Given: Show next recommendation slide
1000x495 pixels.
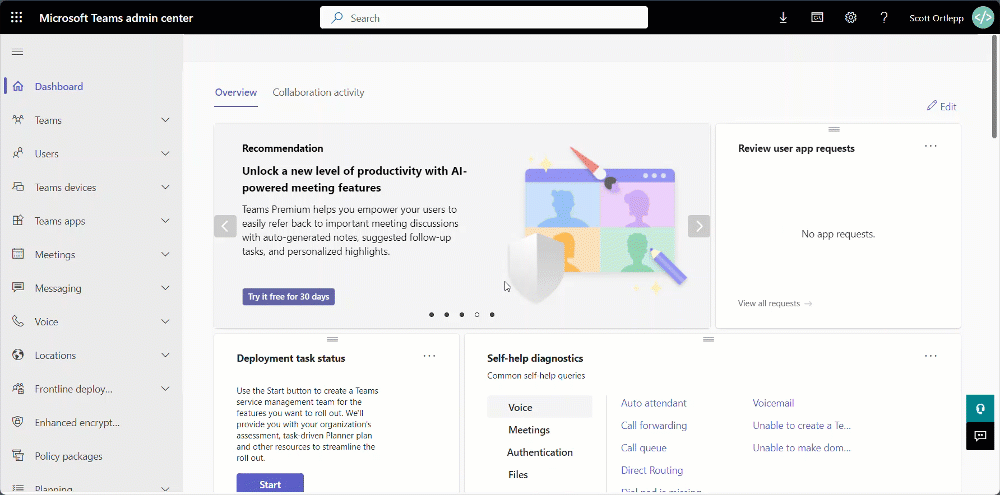Looking at the screenshot, I should click(x=699, y=226).
